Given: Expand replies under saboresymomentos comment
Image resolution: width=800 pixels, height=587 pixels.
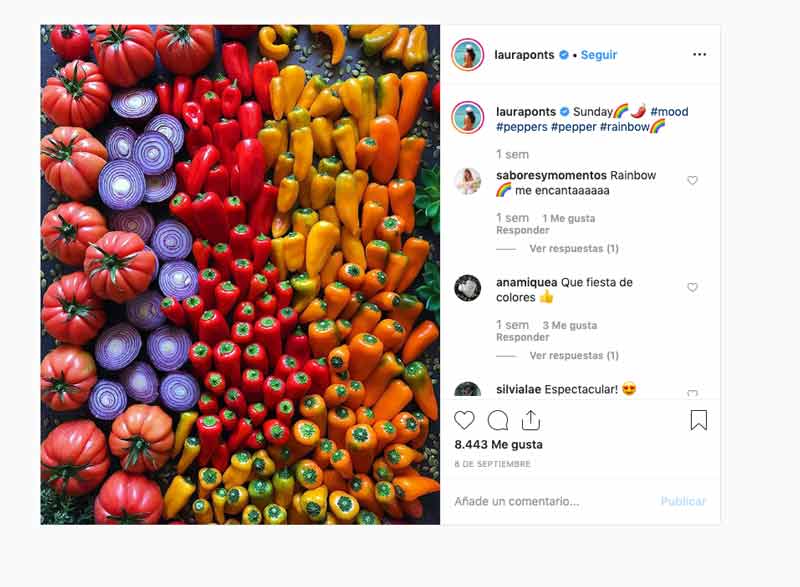Looking at the screenshot, I should pyautogui.click(x=574, y=248).
